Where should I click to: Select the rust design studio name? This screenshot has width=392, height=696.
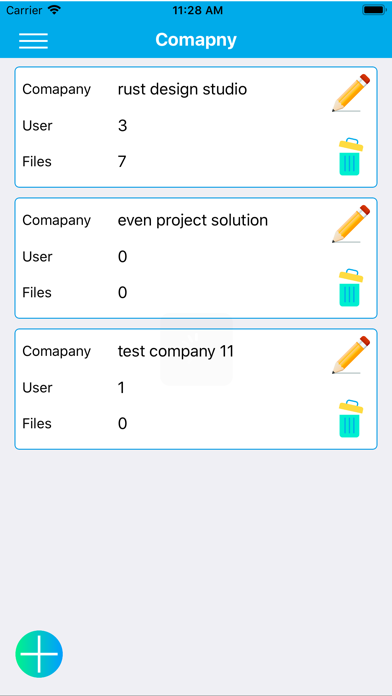(x=182, y=89)
